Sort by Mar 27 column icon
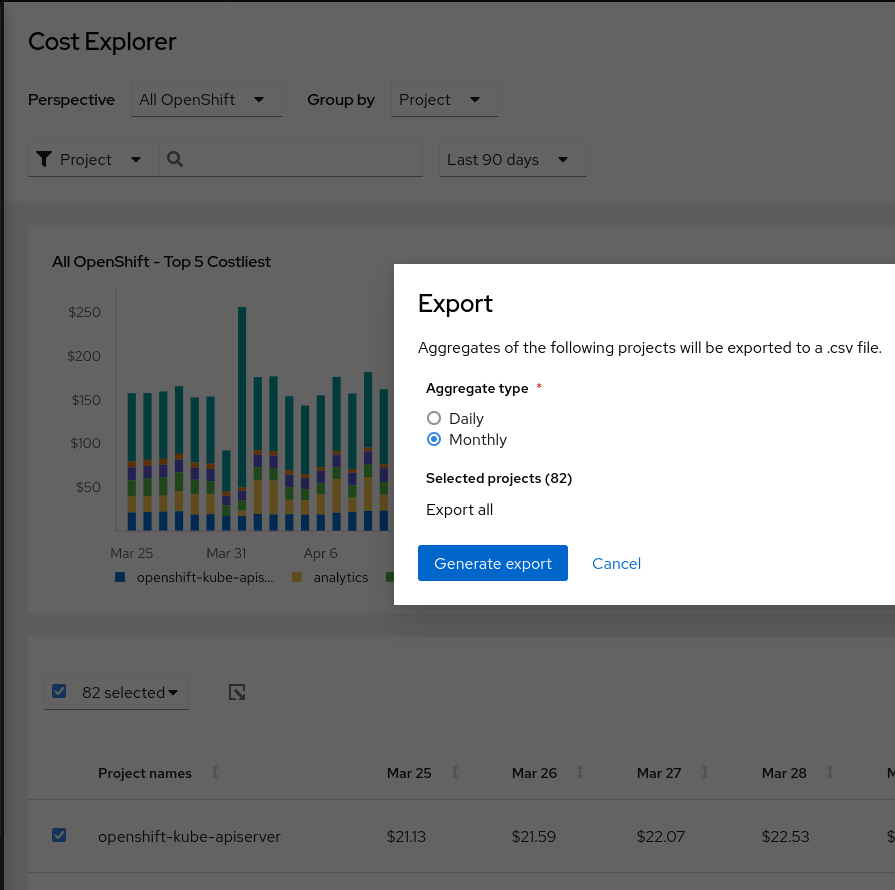 point(705,773)
